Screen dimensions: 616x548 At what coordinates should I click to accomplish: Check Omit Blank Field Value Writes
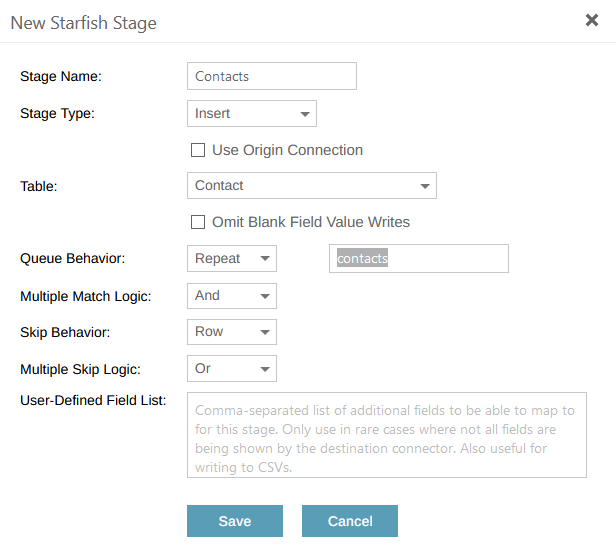198,222
